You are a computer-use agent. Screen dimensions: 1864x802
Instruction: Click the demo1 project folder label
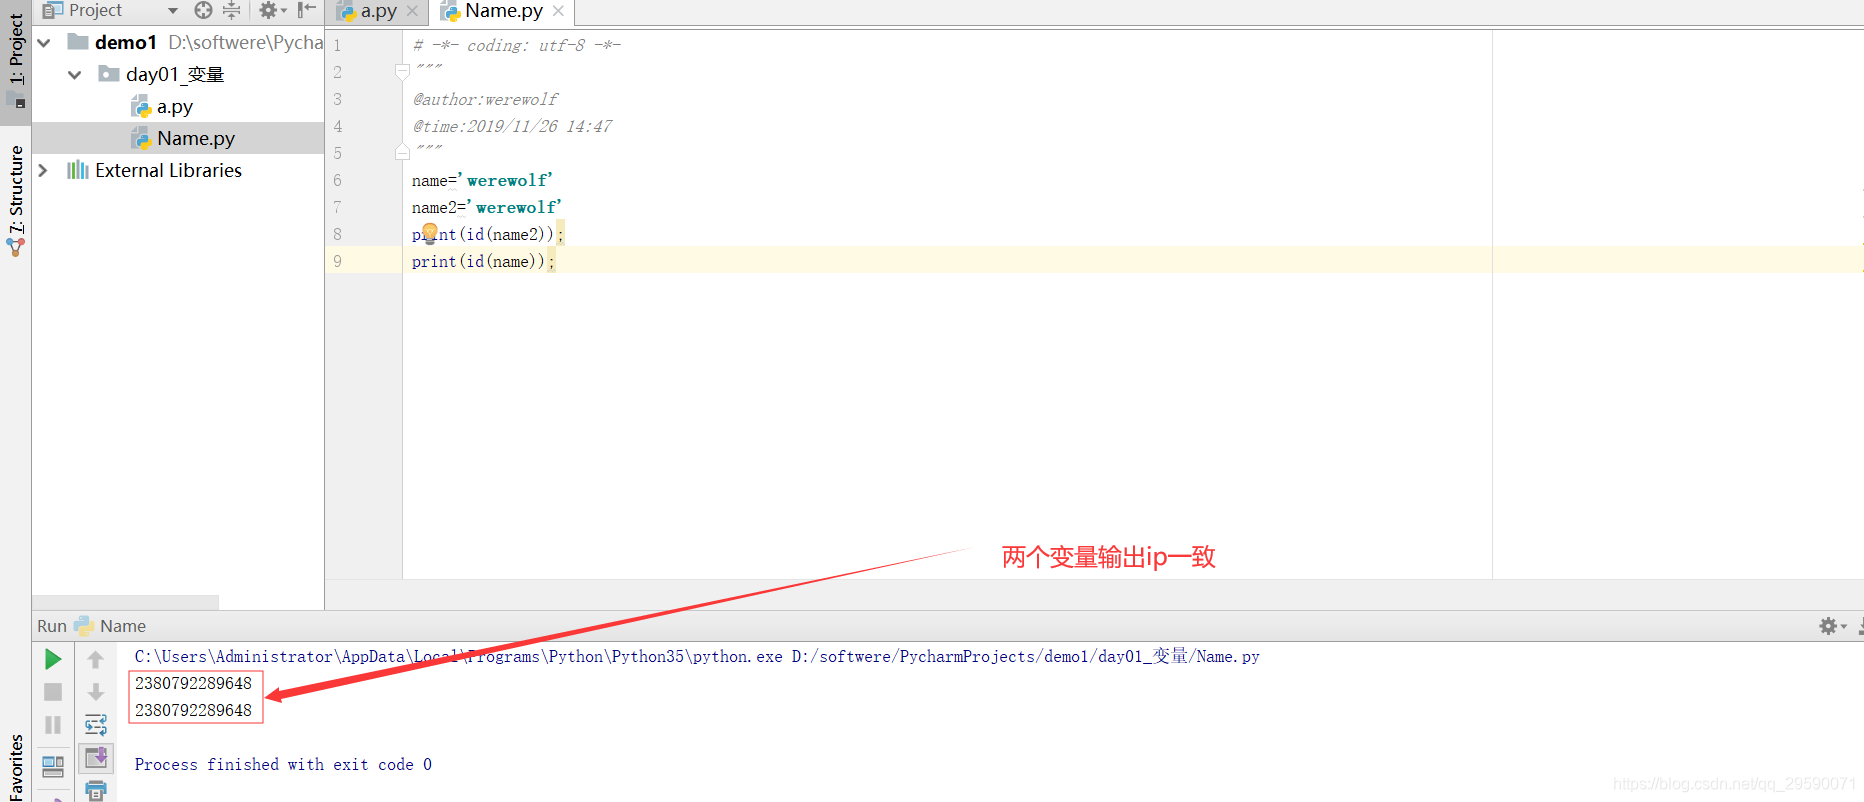click(126, 43)
